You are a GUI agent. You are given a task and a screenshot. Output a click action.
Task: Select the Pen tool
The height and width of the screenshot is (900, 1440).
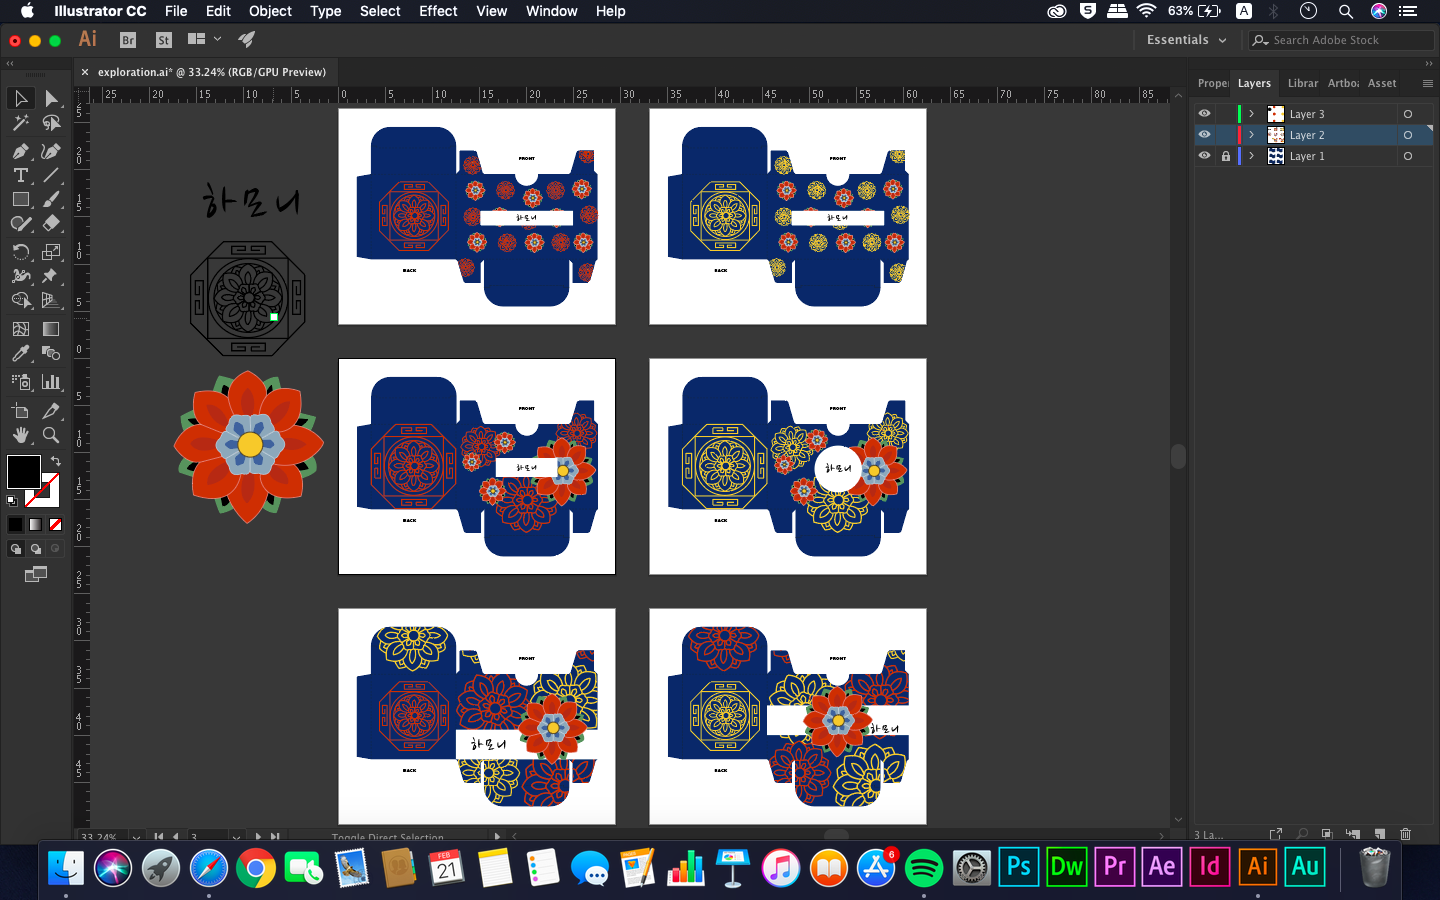20,151
